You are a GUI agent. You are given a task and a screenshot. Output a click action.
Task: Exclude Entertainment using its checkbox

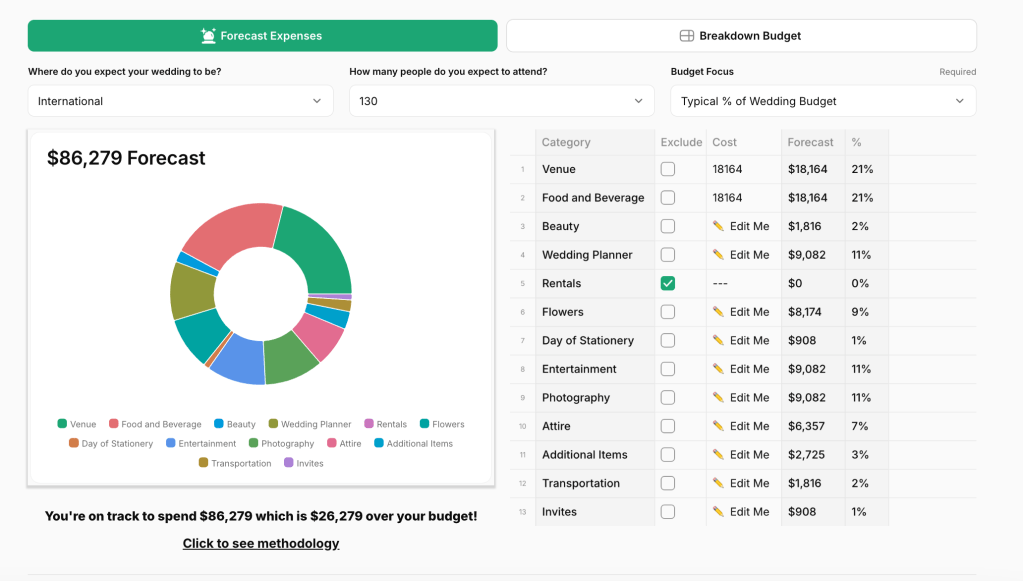[x=668, y=369]
